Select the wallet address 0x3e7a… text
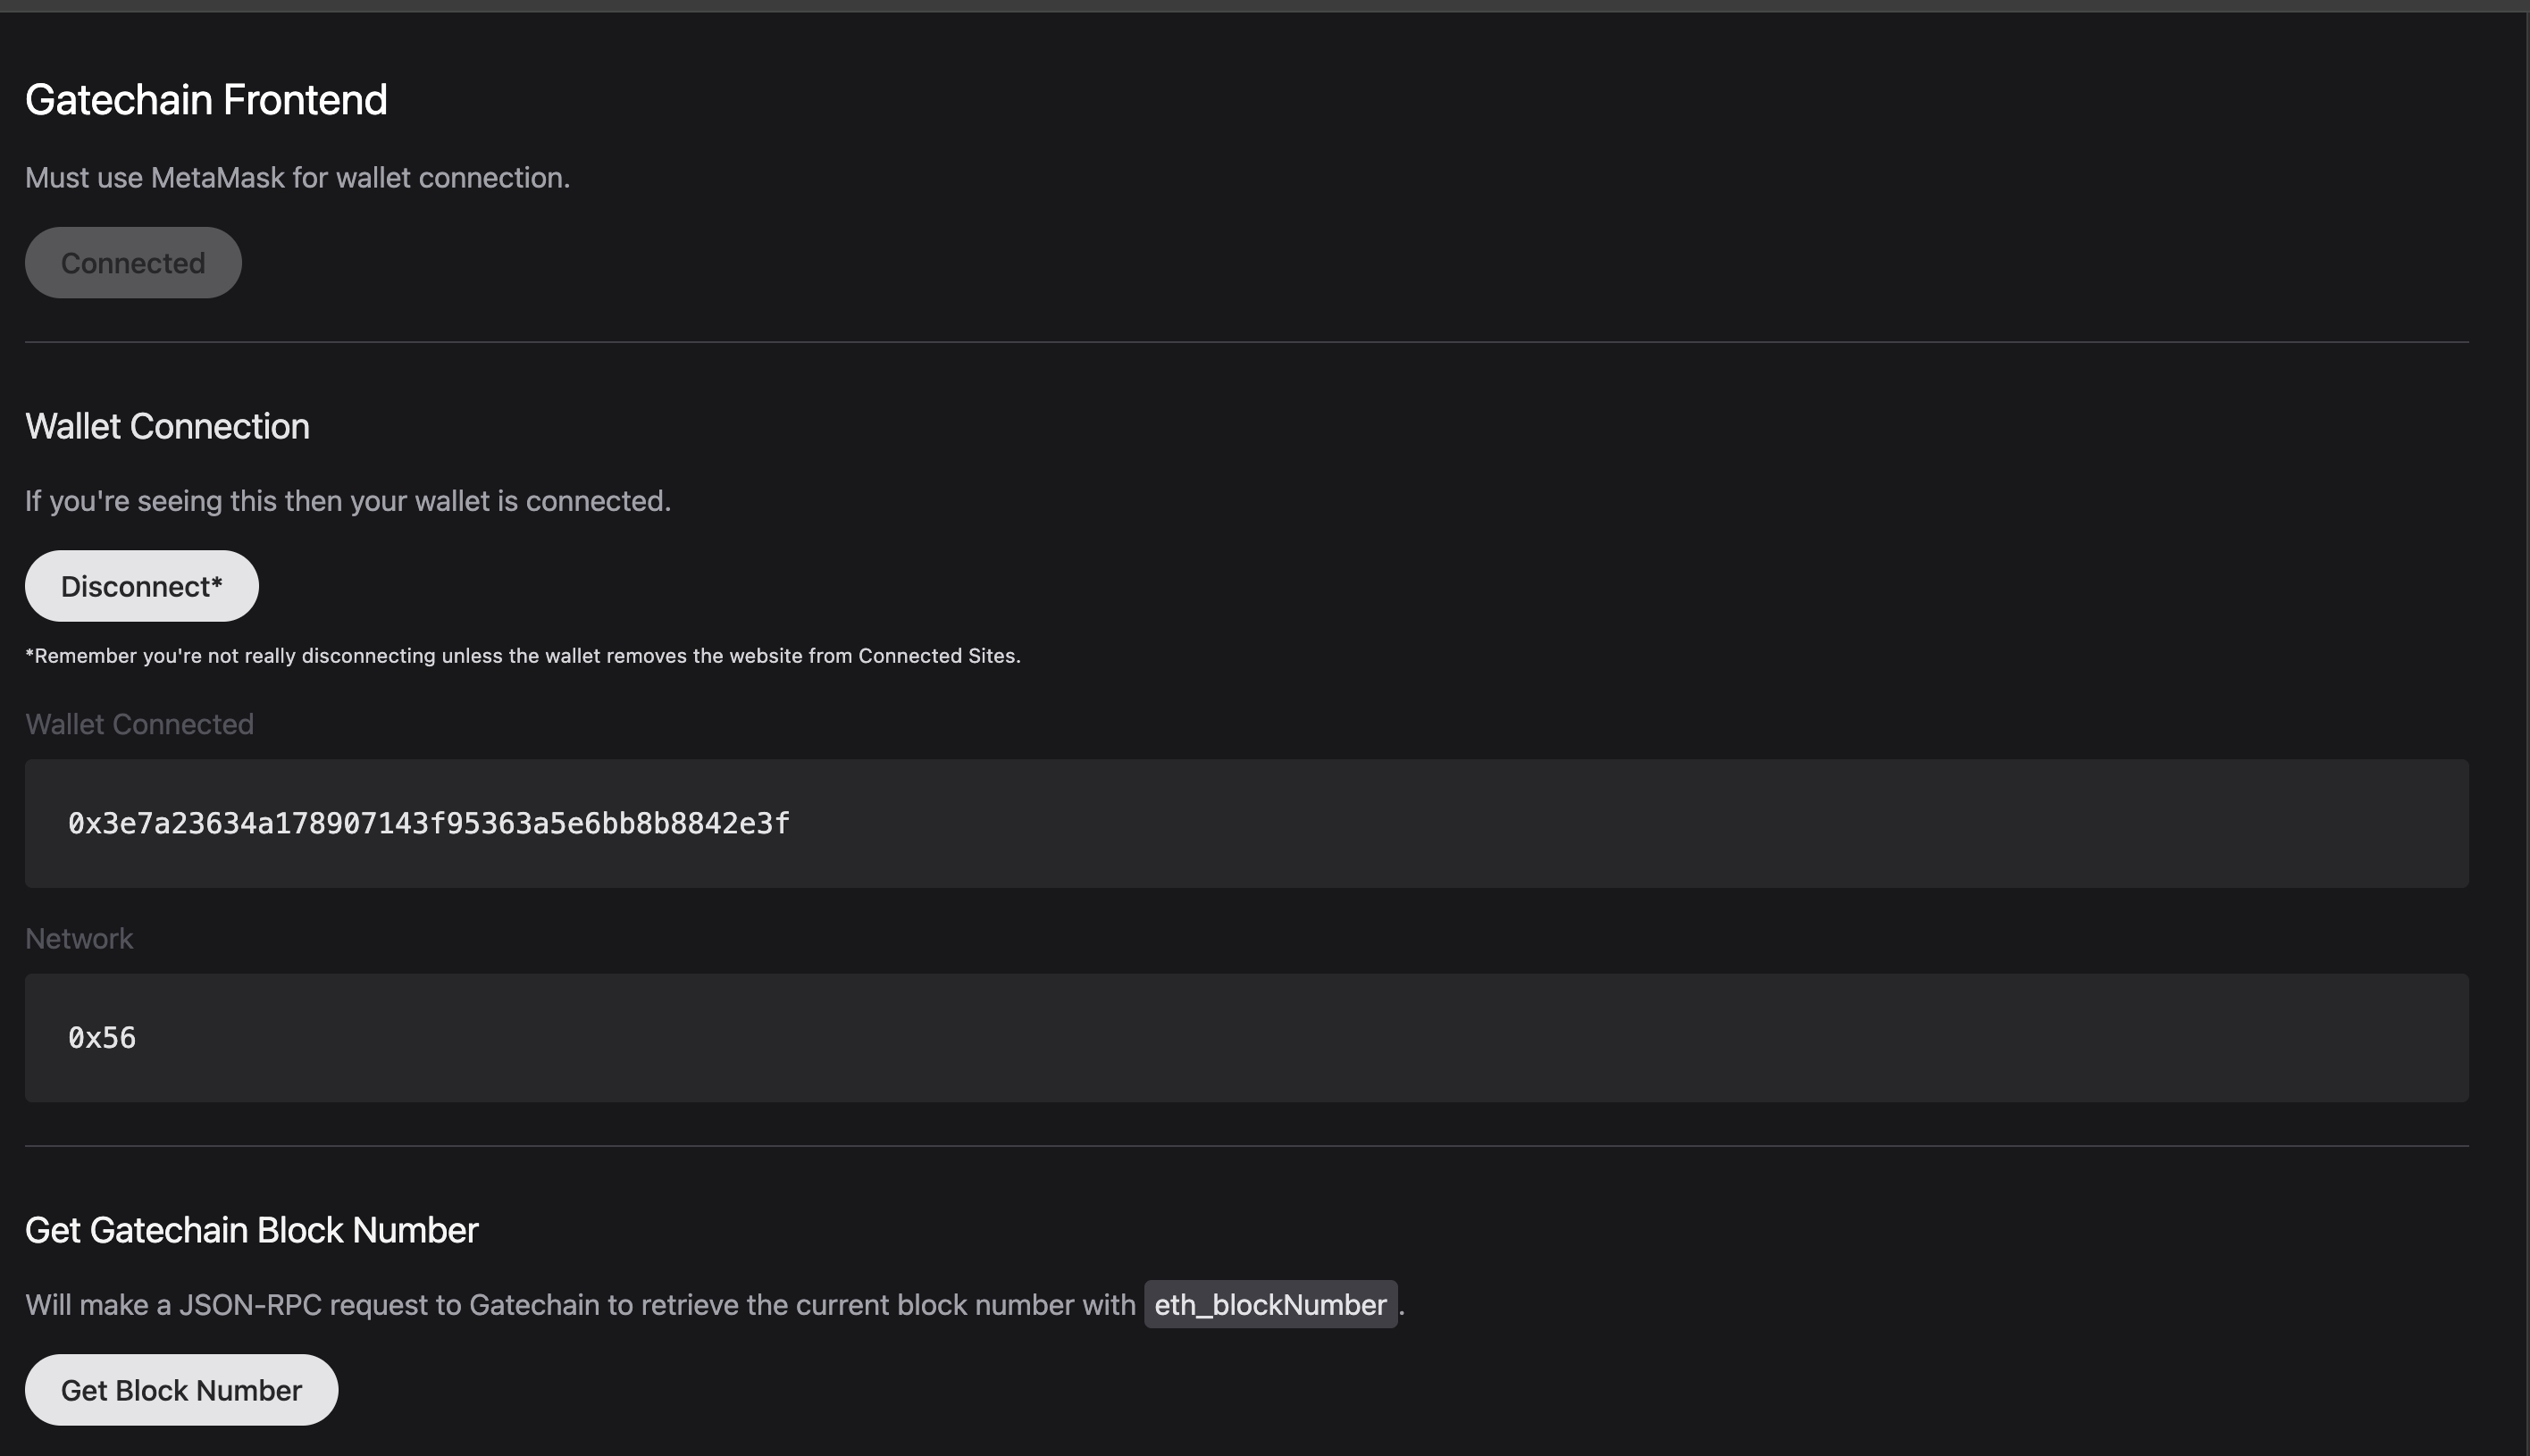2530x1456 pixels. pos(429,823)
